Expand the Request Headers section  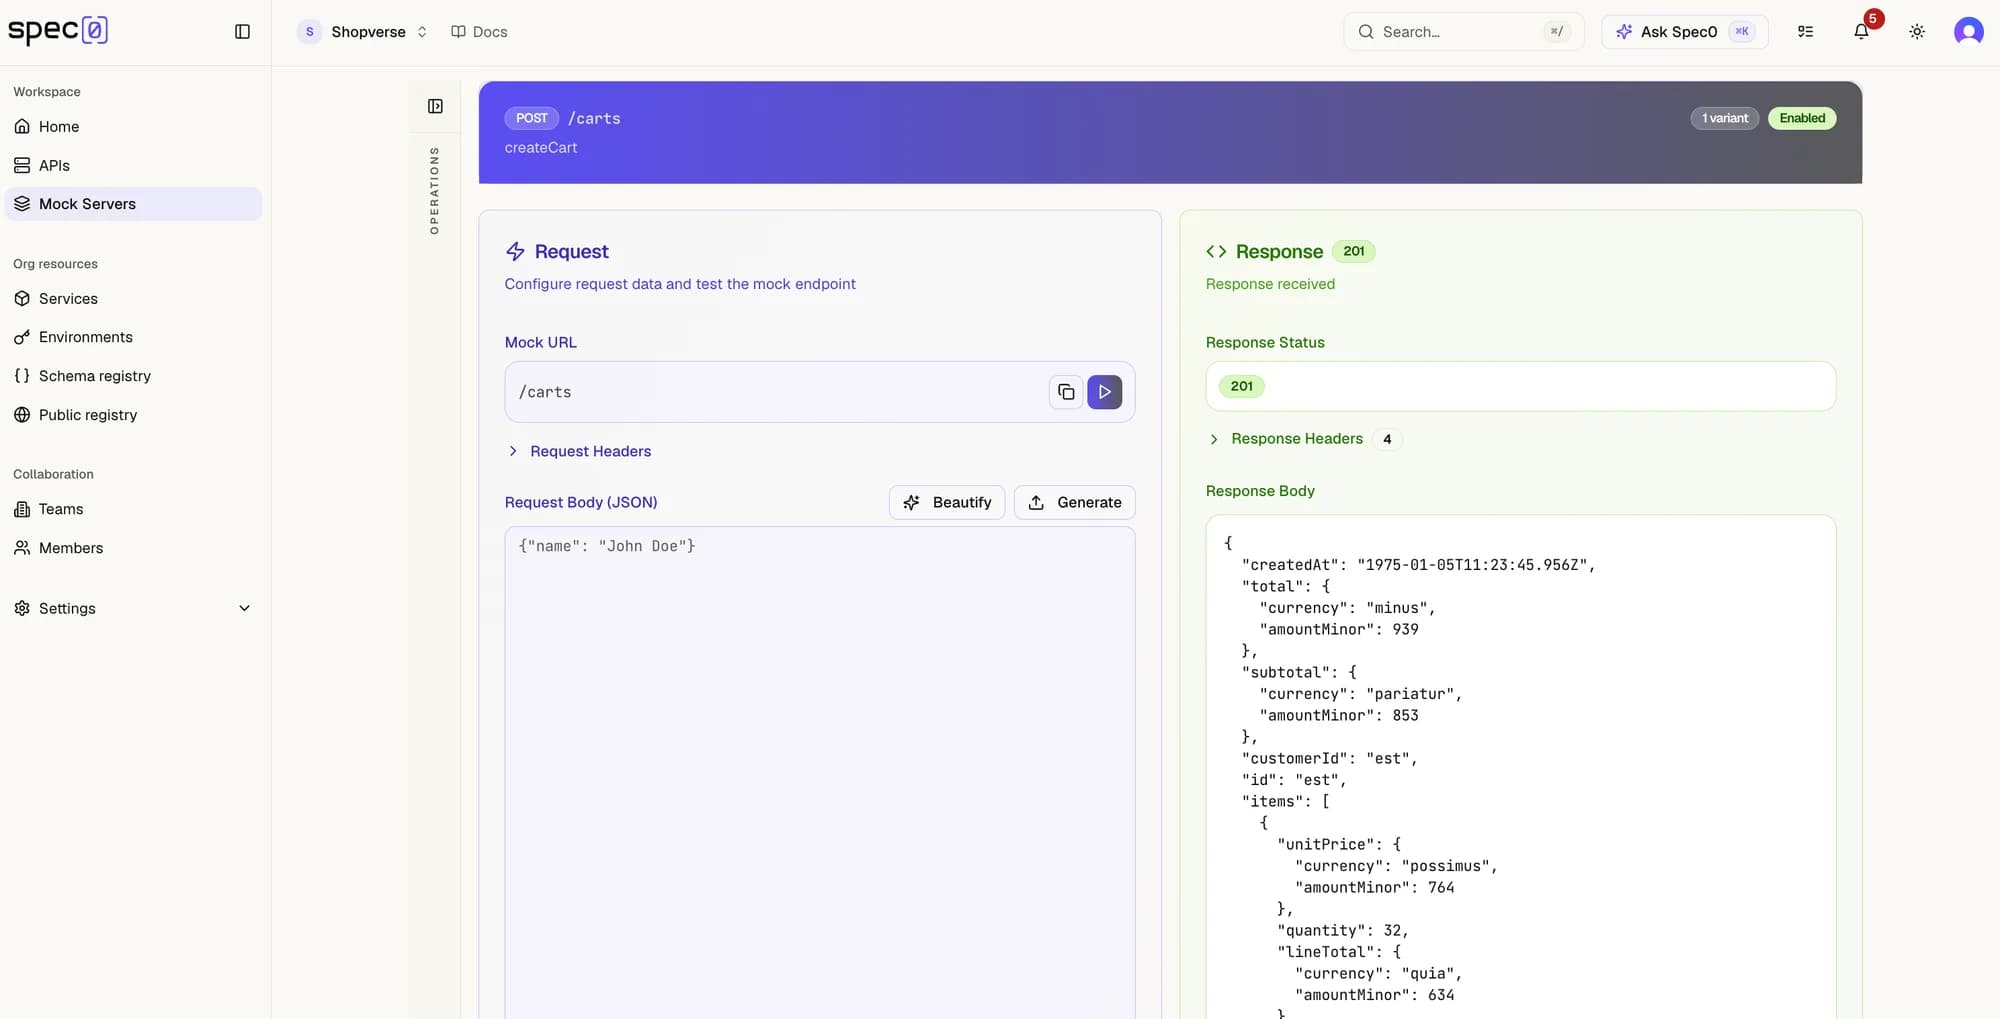580,451
